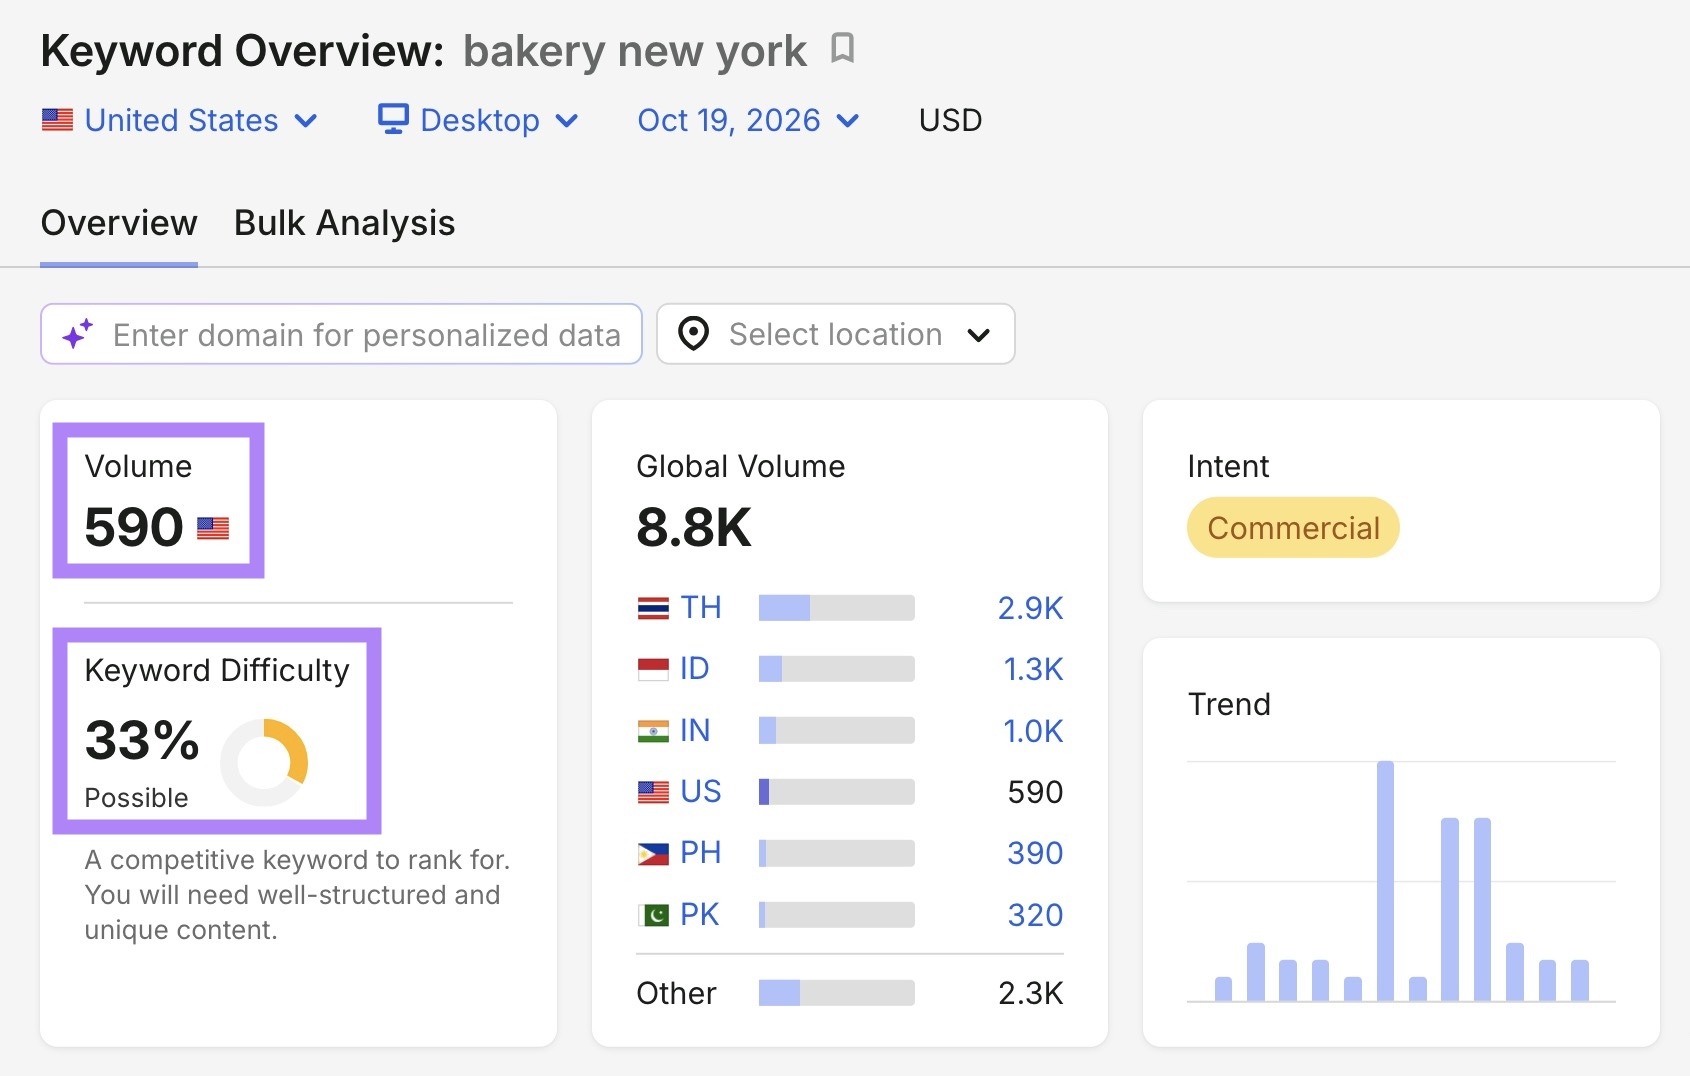Click the 2.3K Other volume value
The width and height of the screenshot is (1690, 1076).
pyautogui.click(x=1031, y=993)
